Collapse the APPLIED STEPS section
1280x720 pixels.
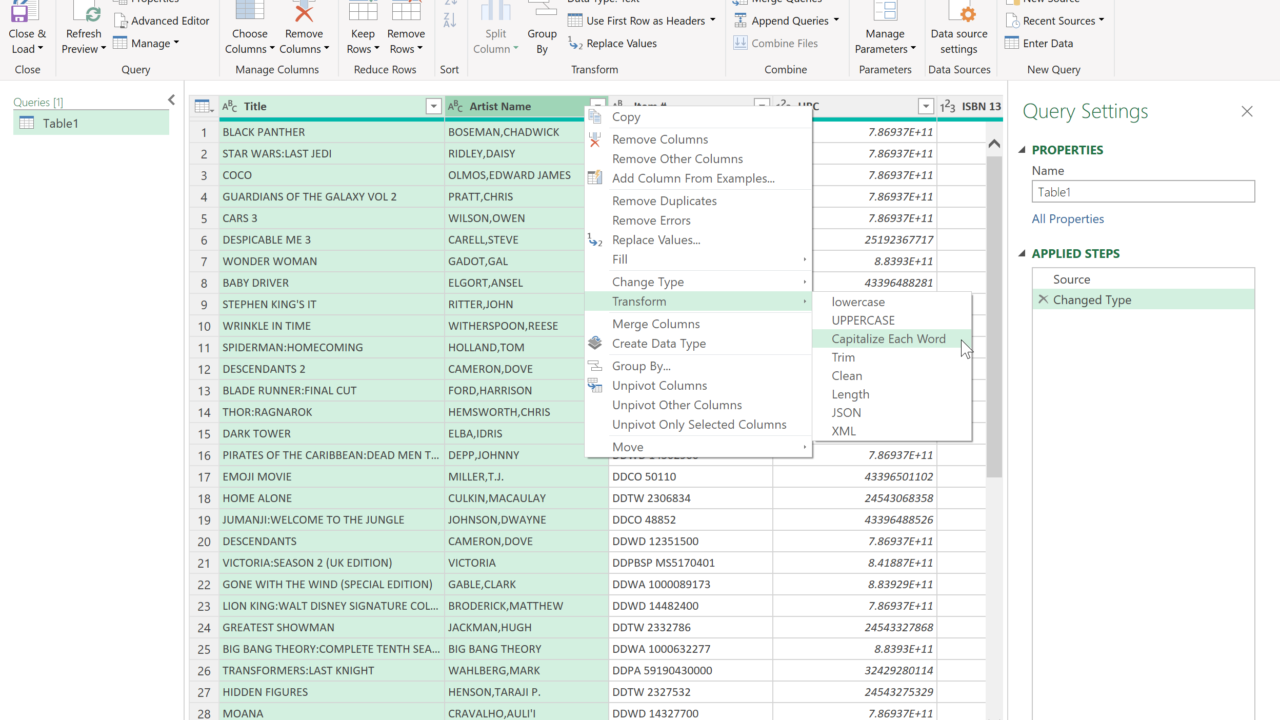tap(1022, 254)
